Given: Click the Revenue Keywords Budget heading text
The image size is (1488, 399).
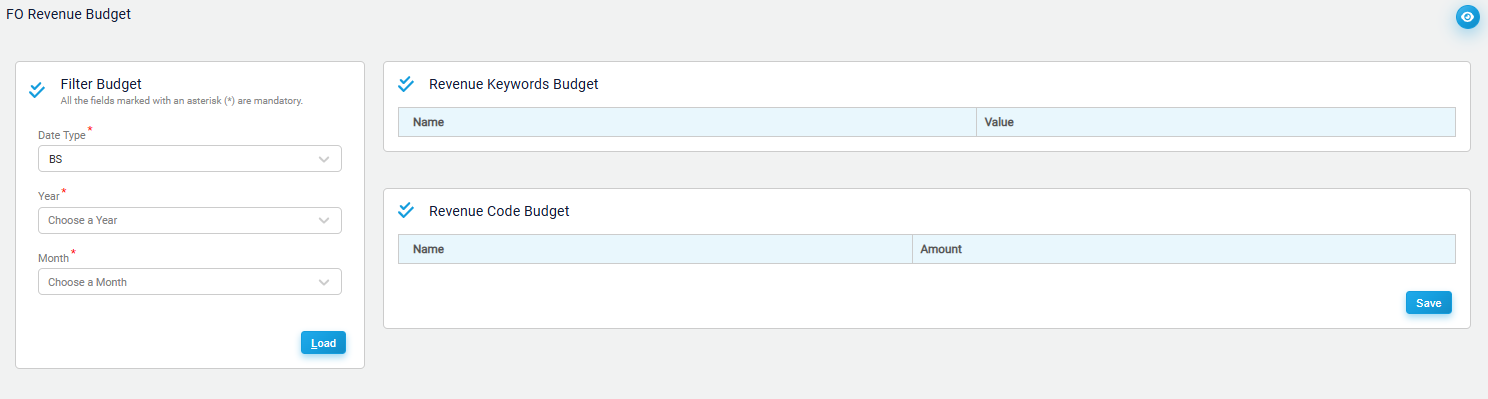Looking at the screenshot, I should (514, 84).
